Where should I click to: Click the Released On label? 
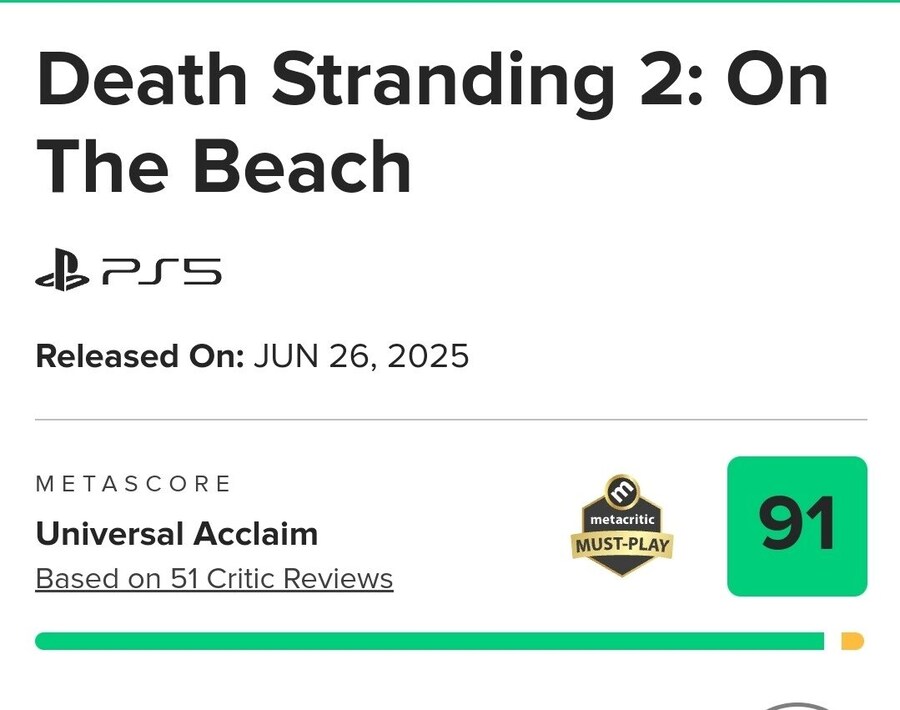(140, 356)
